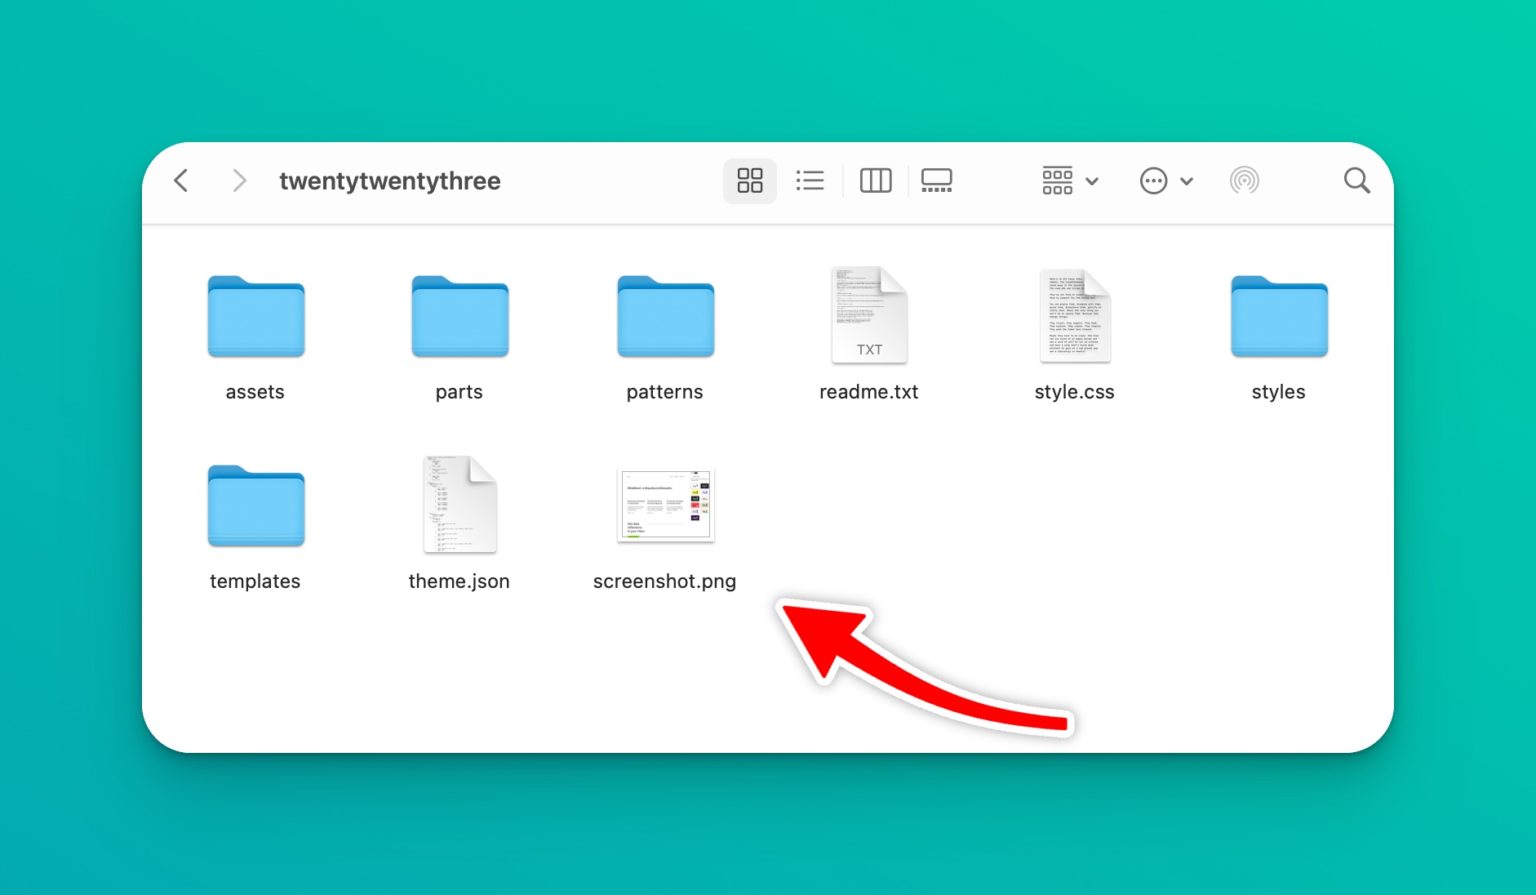Open the group-by options dropdown
This screenshot has height=895, width=1536.
coord(1070,181)
